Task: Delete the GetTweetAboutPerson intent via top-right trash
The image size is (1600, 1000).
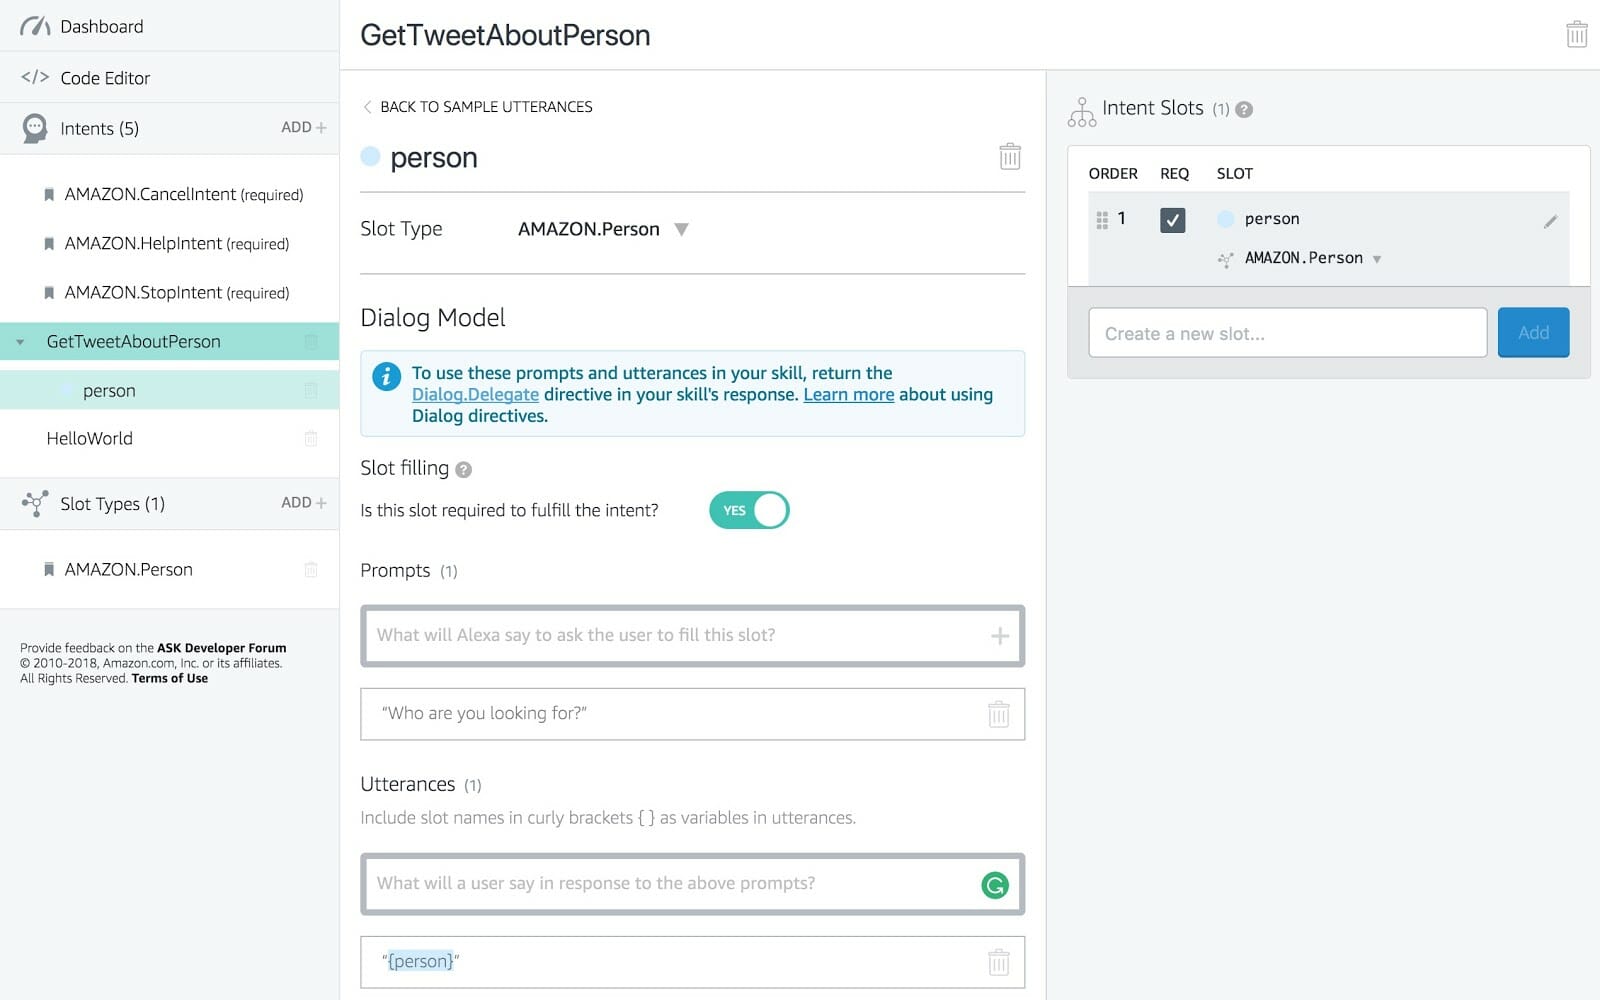Action: (1576, 34)
